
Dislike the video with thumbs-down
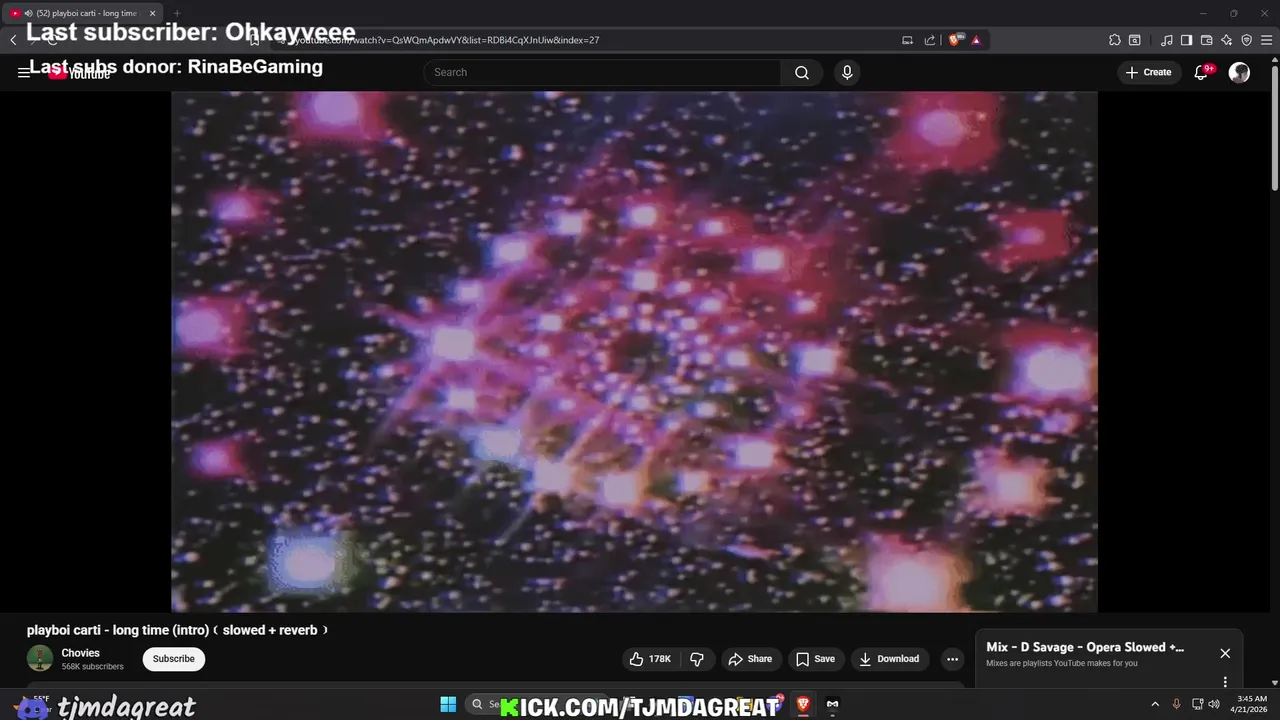tap(697, 659)
